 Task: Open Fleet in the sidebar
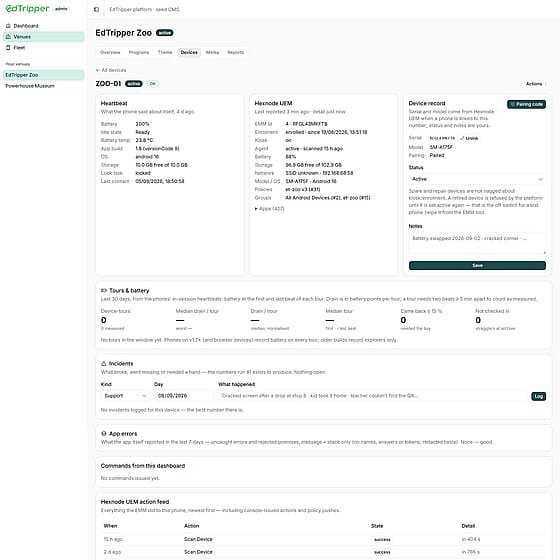pos(44,48)
